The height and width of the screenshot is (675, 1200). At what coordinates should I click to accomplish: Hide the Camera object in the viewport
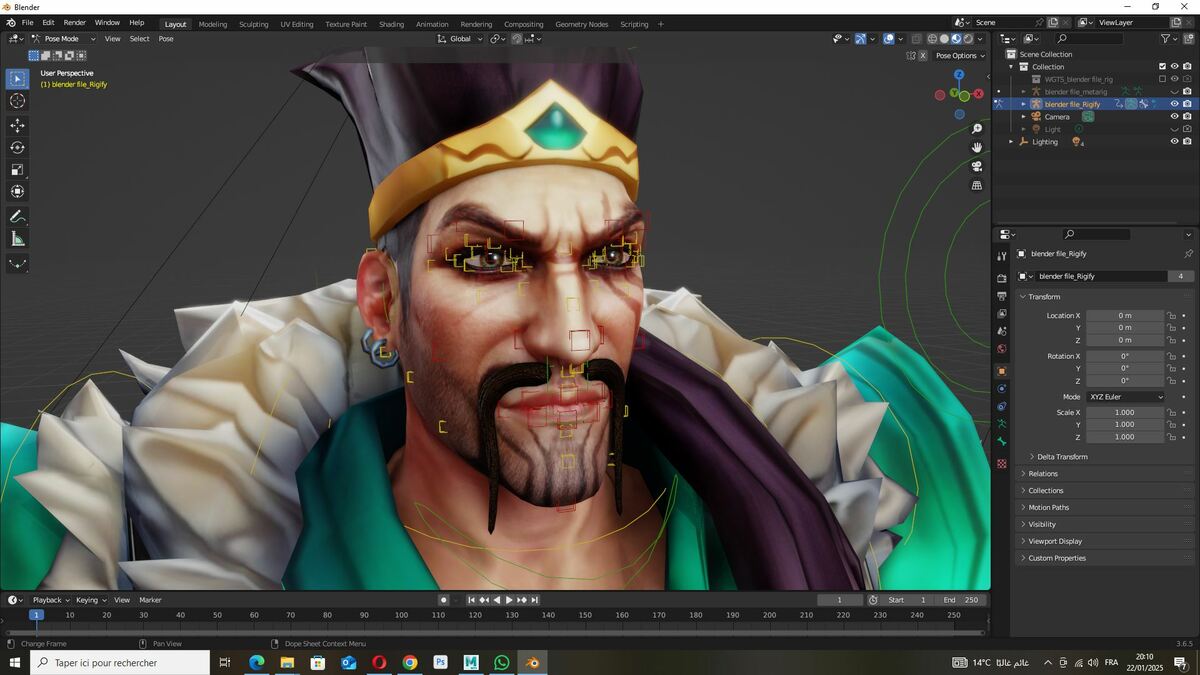point(1175,116)
